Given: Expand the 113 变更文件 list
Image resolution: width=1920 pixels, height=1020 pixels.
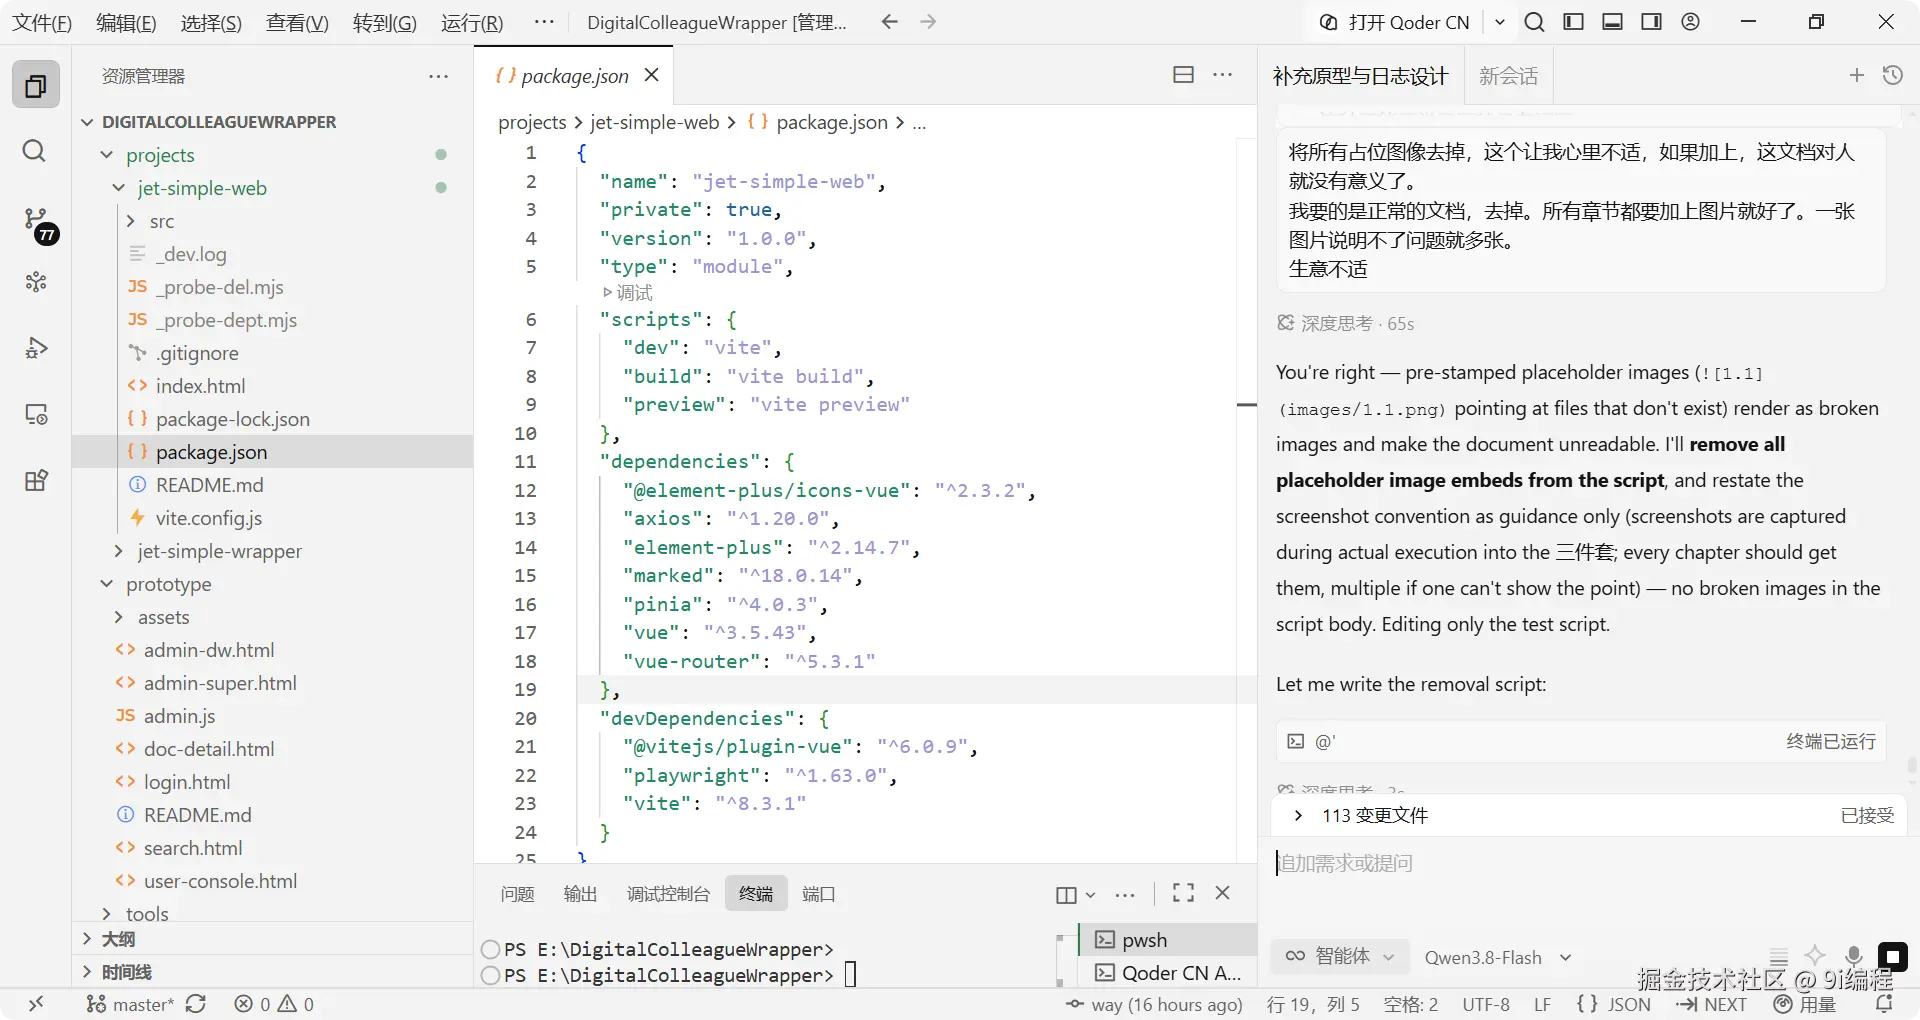Looking at the screenshot, I should (1298, 815).
